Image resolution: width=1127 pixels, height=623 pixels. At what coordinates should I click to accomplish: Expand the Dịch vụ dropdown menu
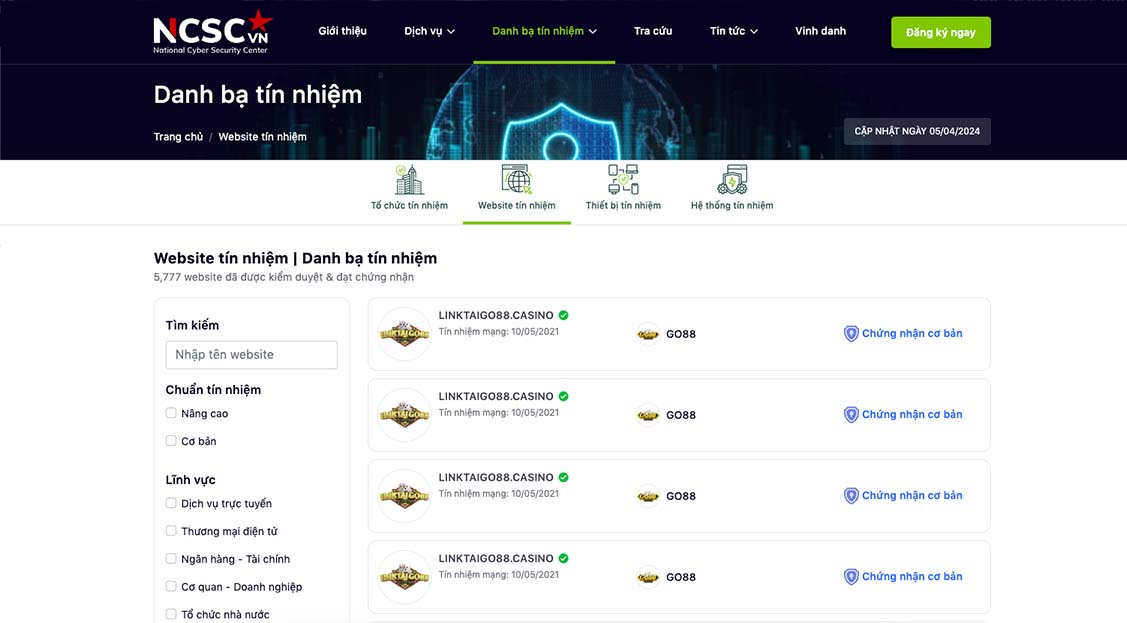point(429,31)
